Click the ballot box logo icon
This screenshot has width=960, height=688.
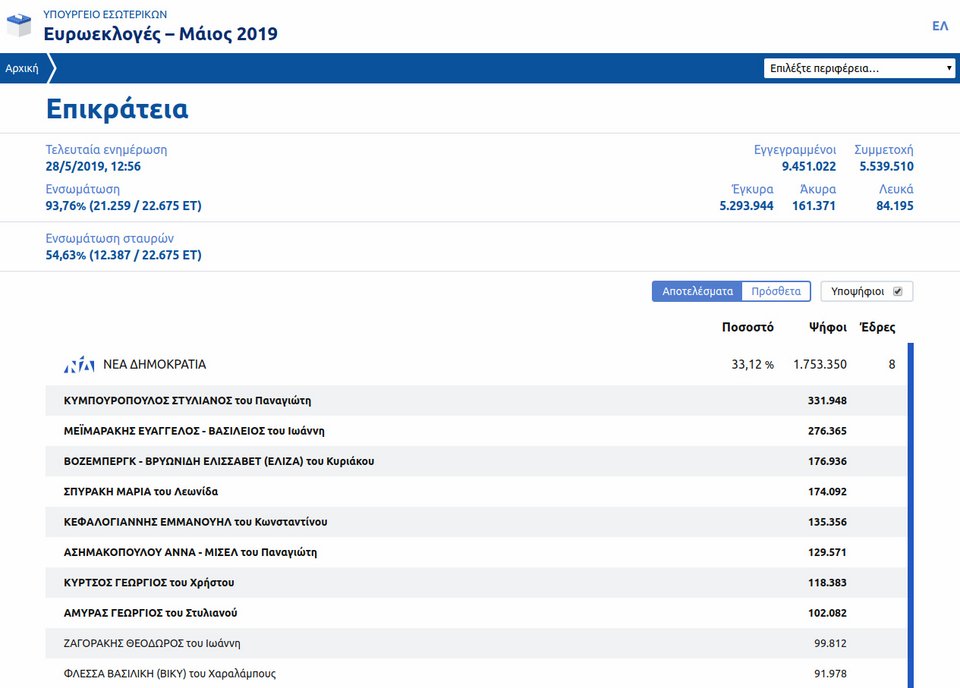(19, 25)
